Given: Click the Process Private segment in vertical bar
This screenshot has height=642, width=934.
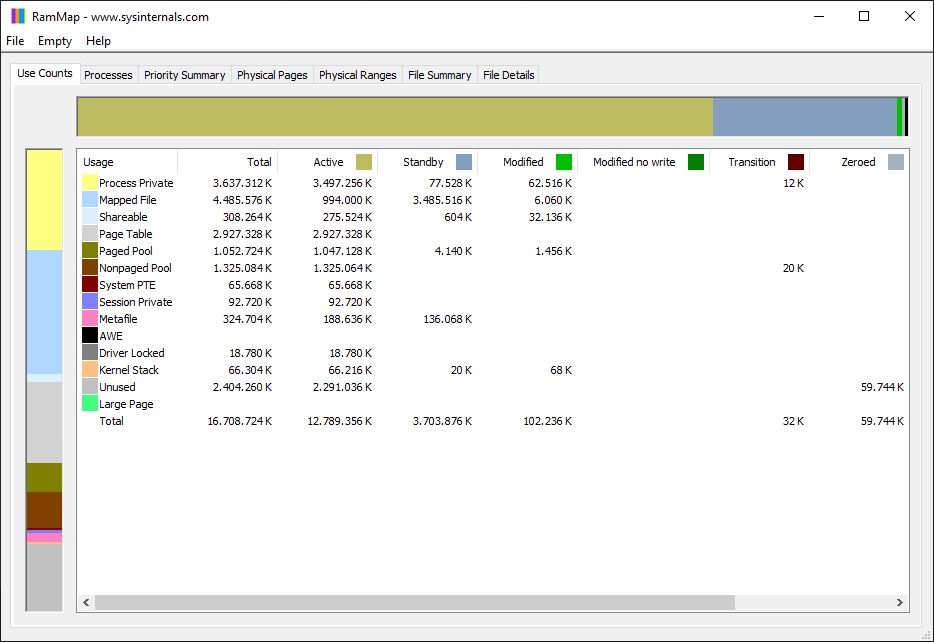Looking at the screenshot, I should point(44,200).
